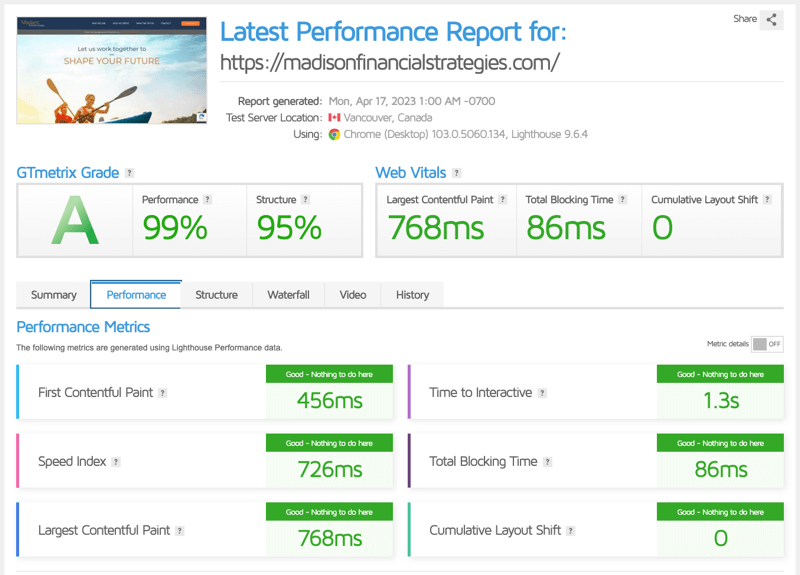Viewport: 800px width, 575px height.
Task: Click the Speed Index 'Good' status badge
Action: pos(329,443)
